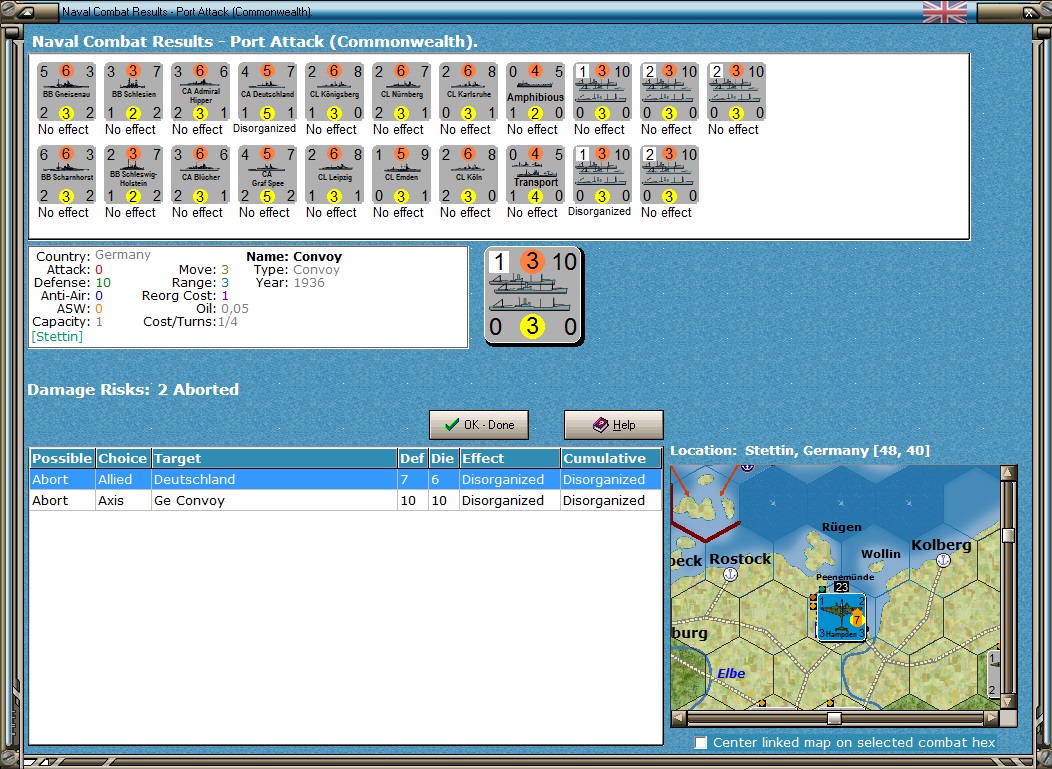Click the Transport unit counter
Viewport: 1052px width, 769px height.
click(535, 174)
